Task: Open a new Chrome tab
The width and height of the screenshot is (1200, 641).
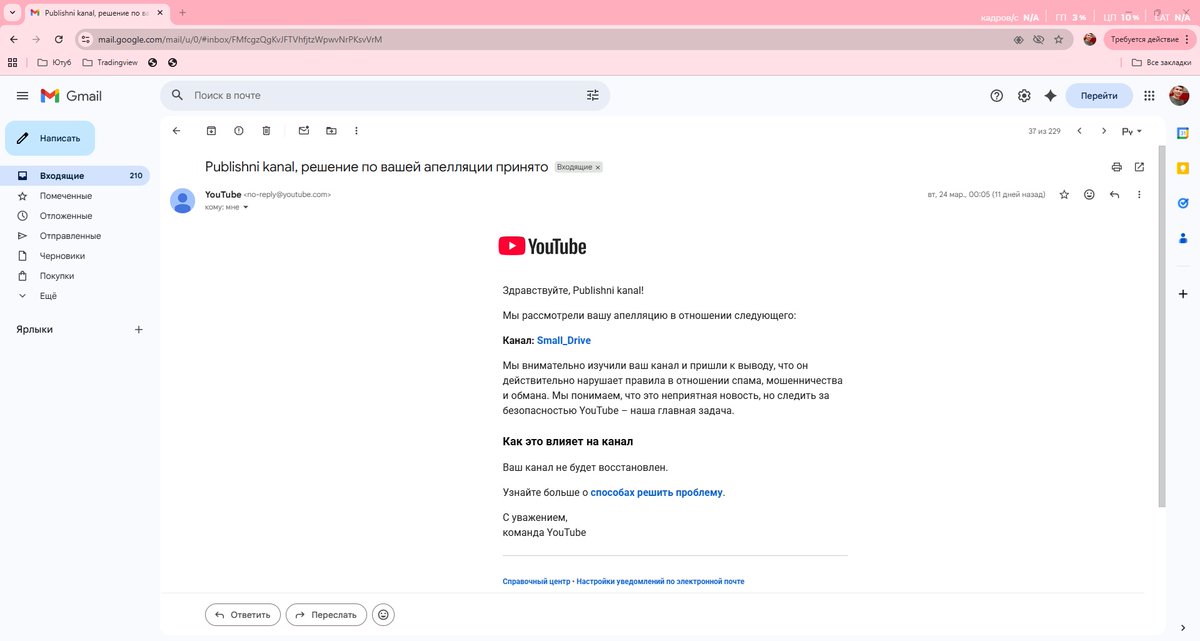Action: coord(183,12)
